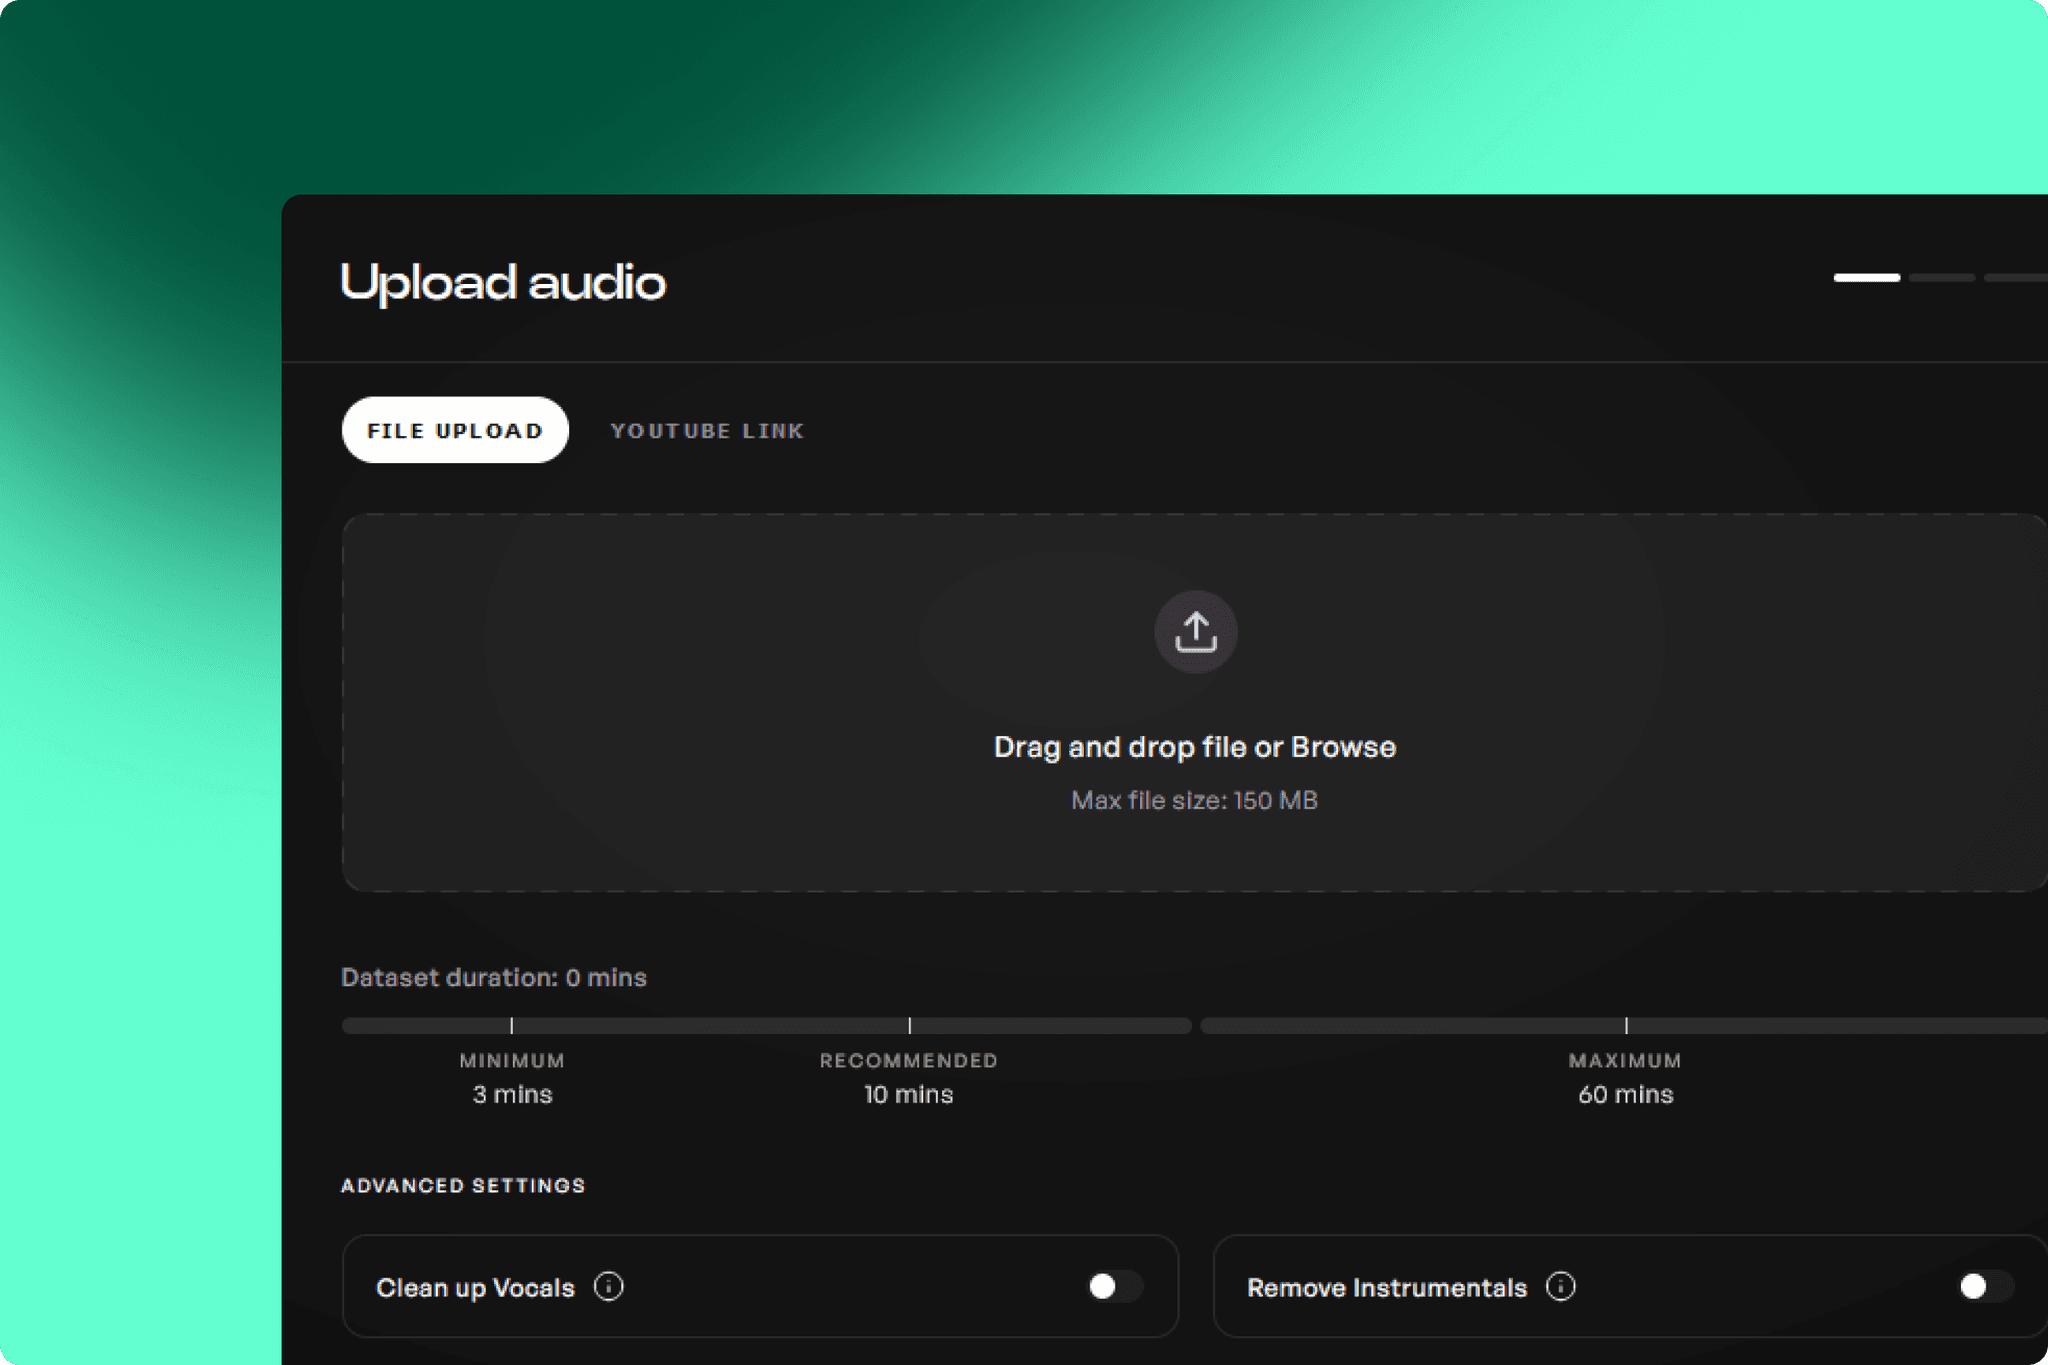Expand the Advanced Settings section
The image size is (2048, 1365).
point(463,1185)
